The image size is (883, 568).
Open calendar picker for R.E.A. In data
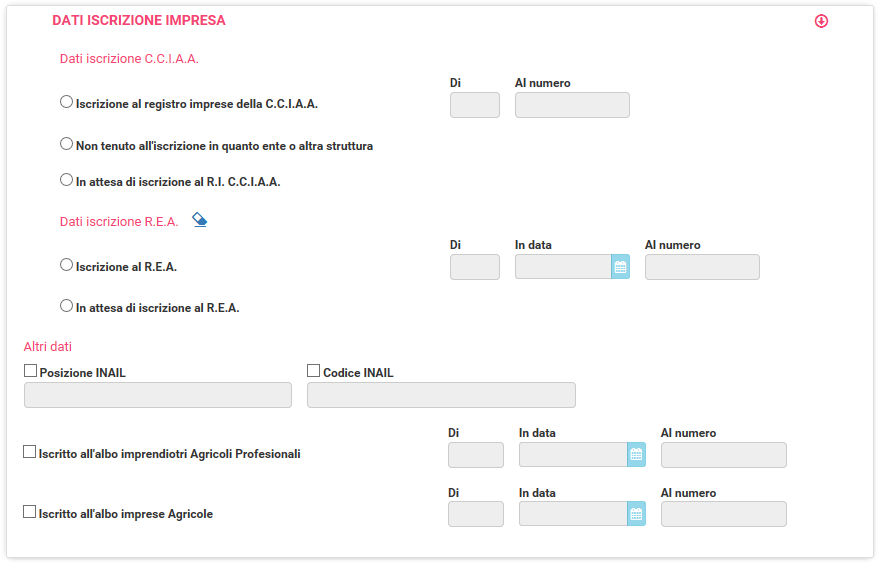(621, 267)
